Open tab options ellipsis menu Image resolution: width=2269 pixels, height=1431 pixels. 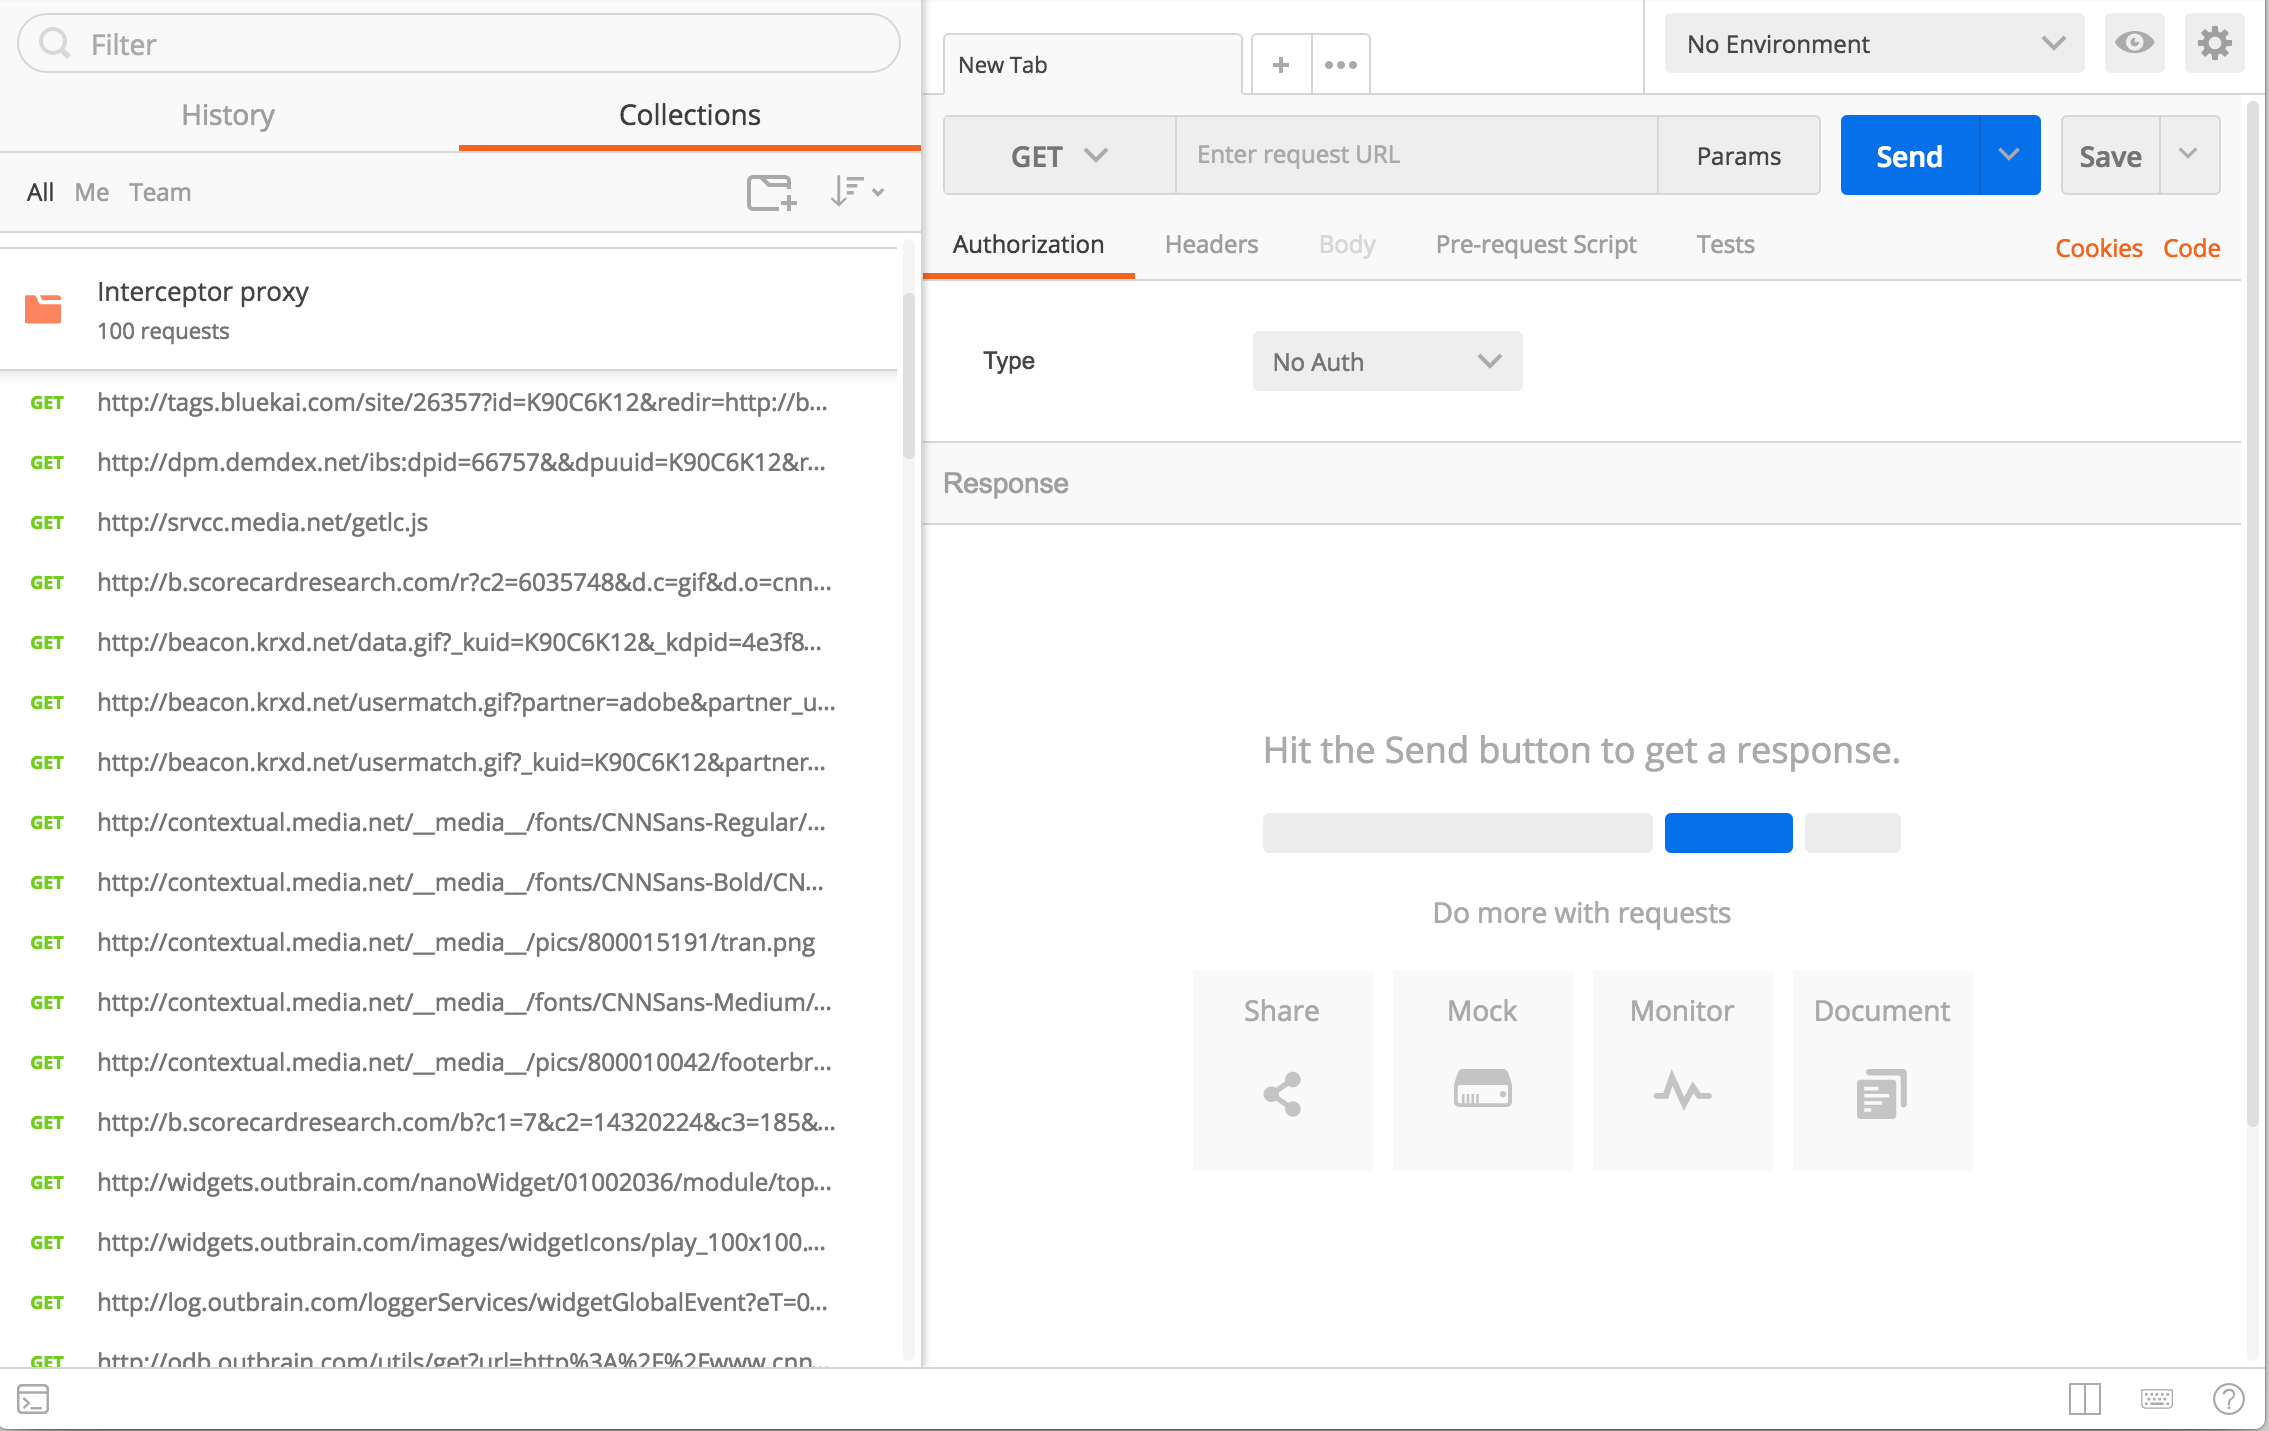coord(1340,65)
